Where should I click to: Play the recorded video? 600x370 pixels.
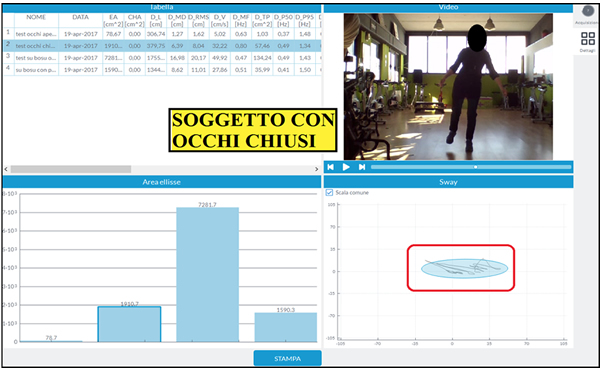[x=346, y=167]
